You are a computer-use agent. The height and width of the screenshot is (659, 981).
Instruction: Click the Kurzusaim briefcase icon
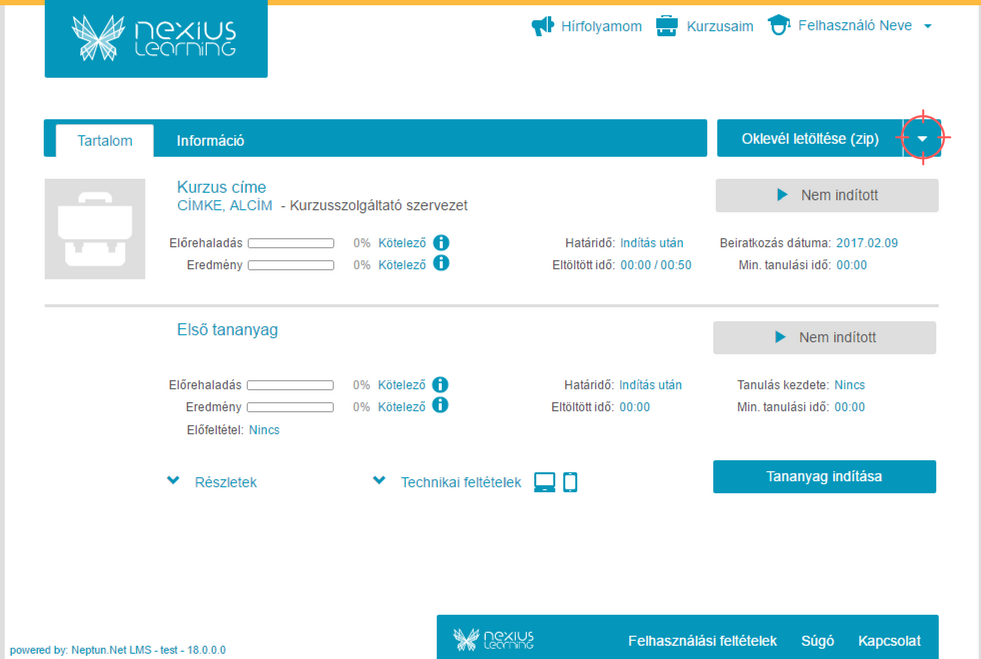667,26
